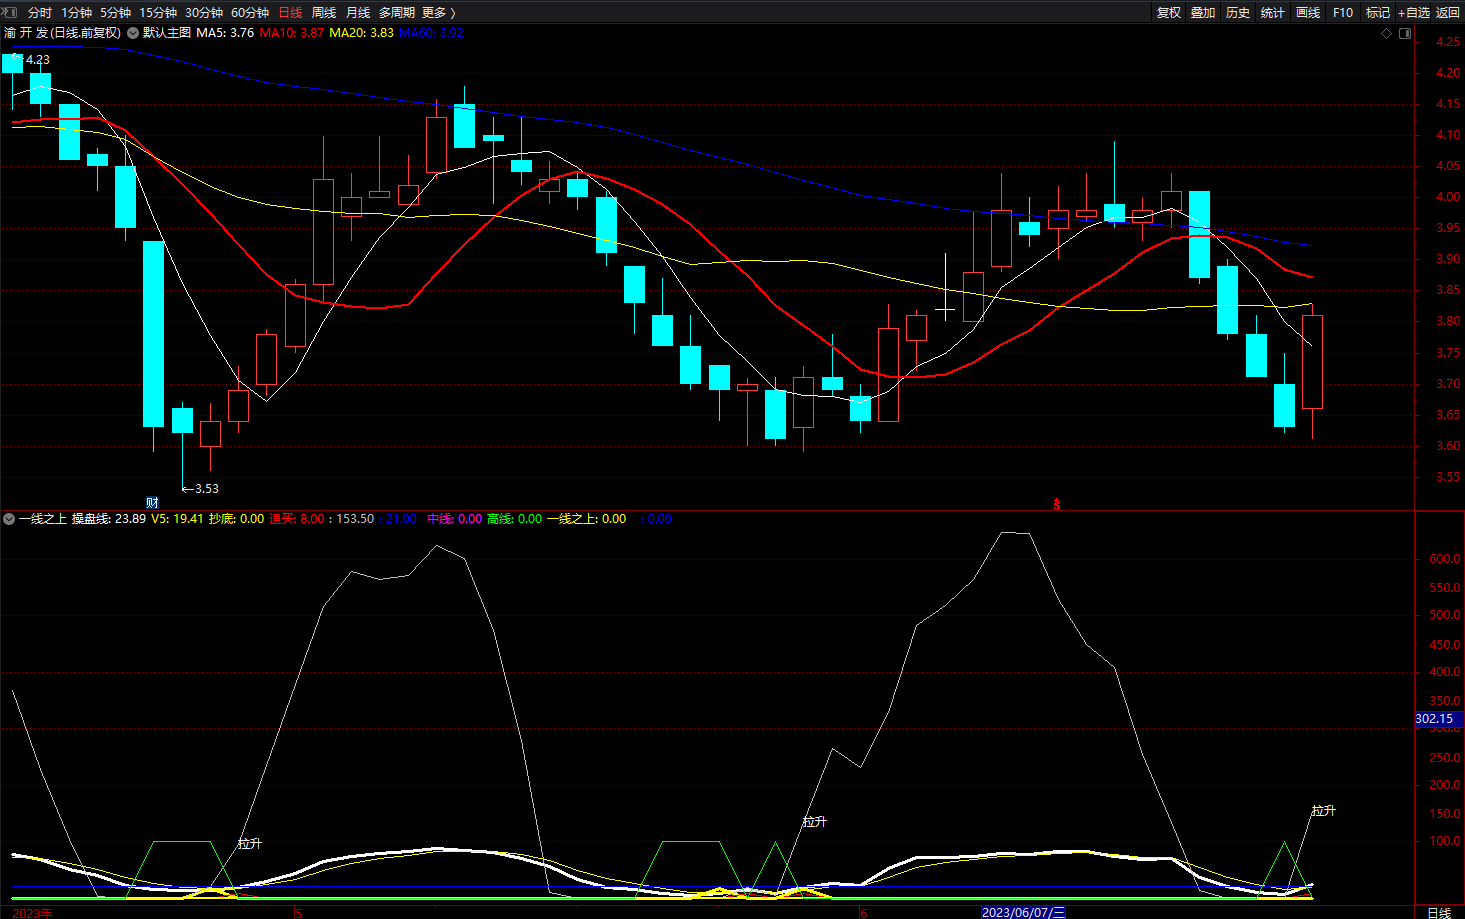Click the MA10: 3.87 label
This screenshot has height=919, width=1465.
point(292,32)
